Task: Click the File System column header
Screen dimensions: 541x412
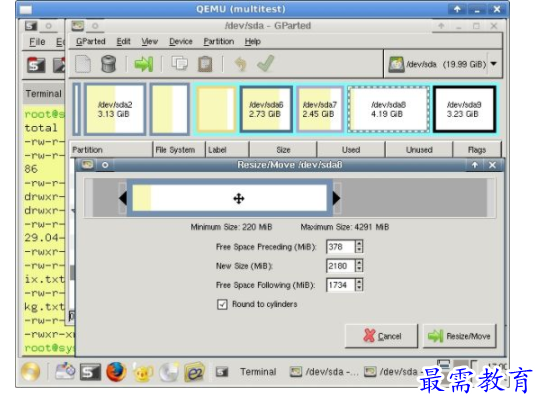Action: (x=179, y=150)
